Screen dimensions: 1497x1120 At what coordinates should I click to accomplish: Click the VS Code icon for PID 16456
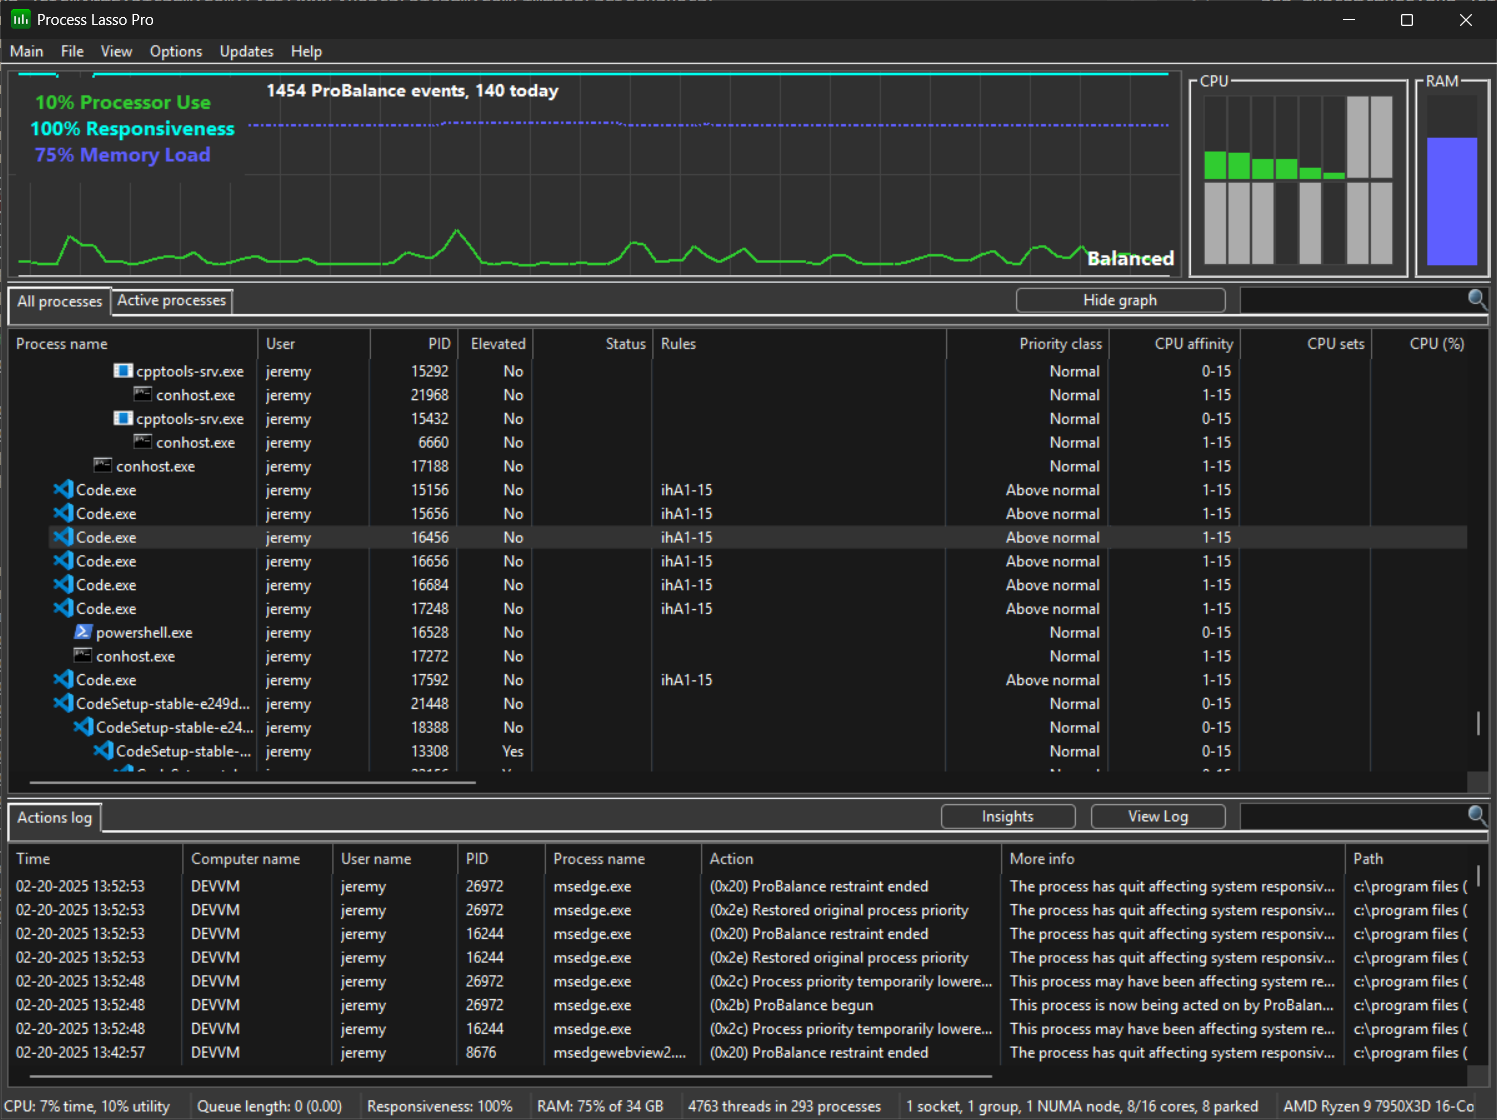click(63, 537)
